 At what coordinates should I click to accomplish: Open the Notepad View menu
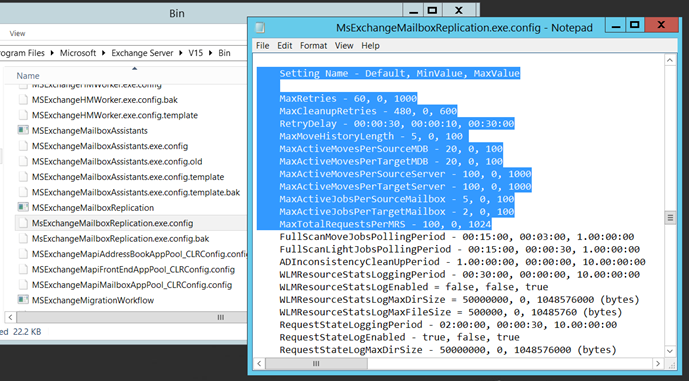click(344, 46)
